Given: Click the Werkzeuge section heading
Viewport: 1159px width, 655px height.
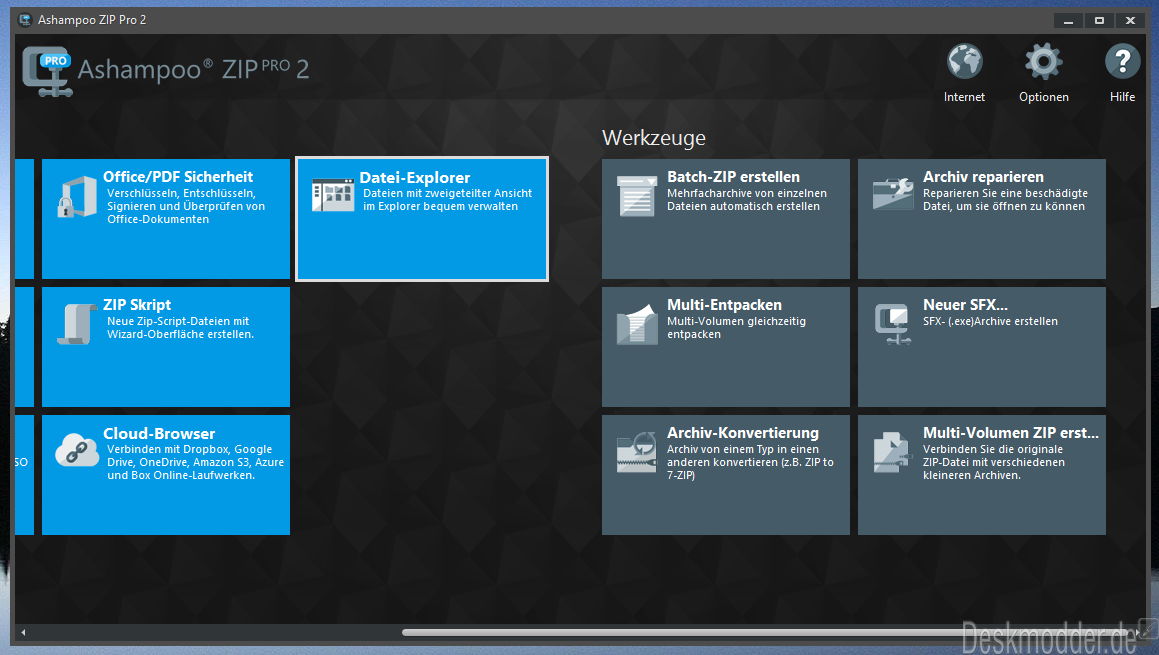Looking at the screenshot, I should (x=653, y=138).
